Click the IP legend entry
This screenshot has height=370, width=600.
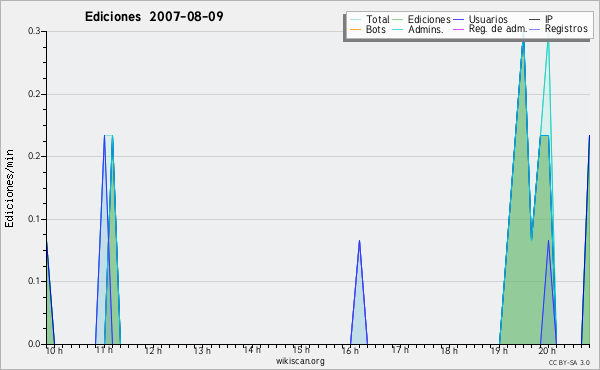click(541, 19)
